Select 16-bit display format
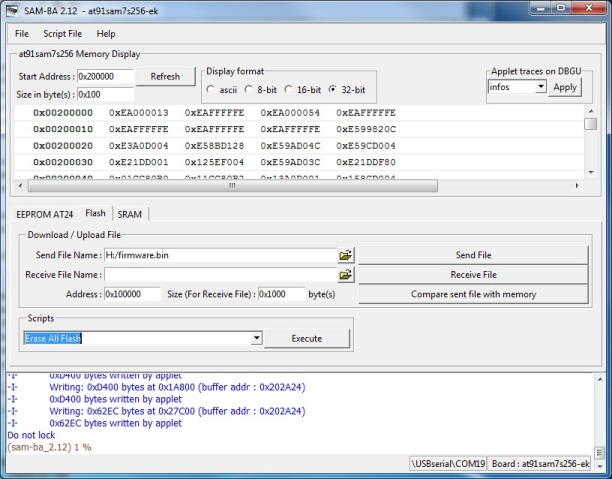The height and width of the screenshot is (479, 612). click(288, 89)
